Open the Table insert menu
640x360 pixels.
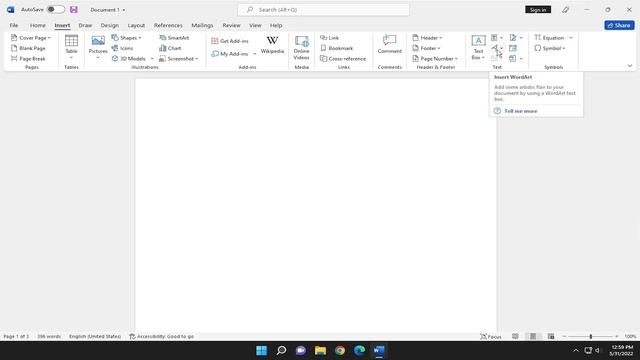(x=71, y=47)
